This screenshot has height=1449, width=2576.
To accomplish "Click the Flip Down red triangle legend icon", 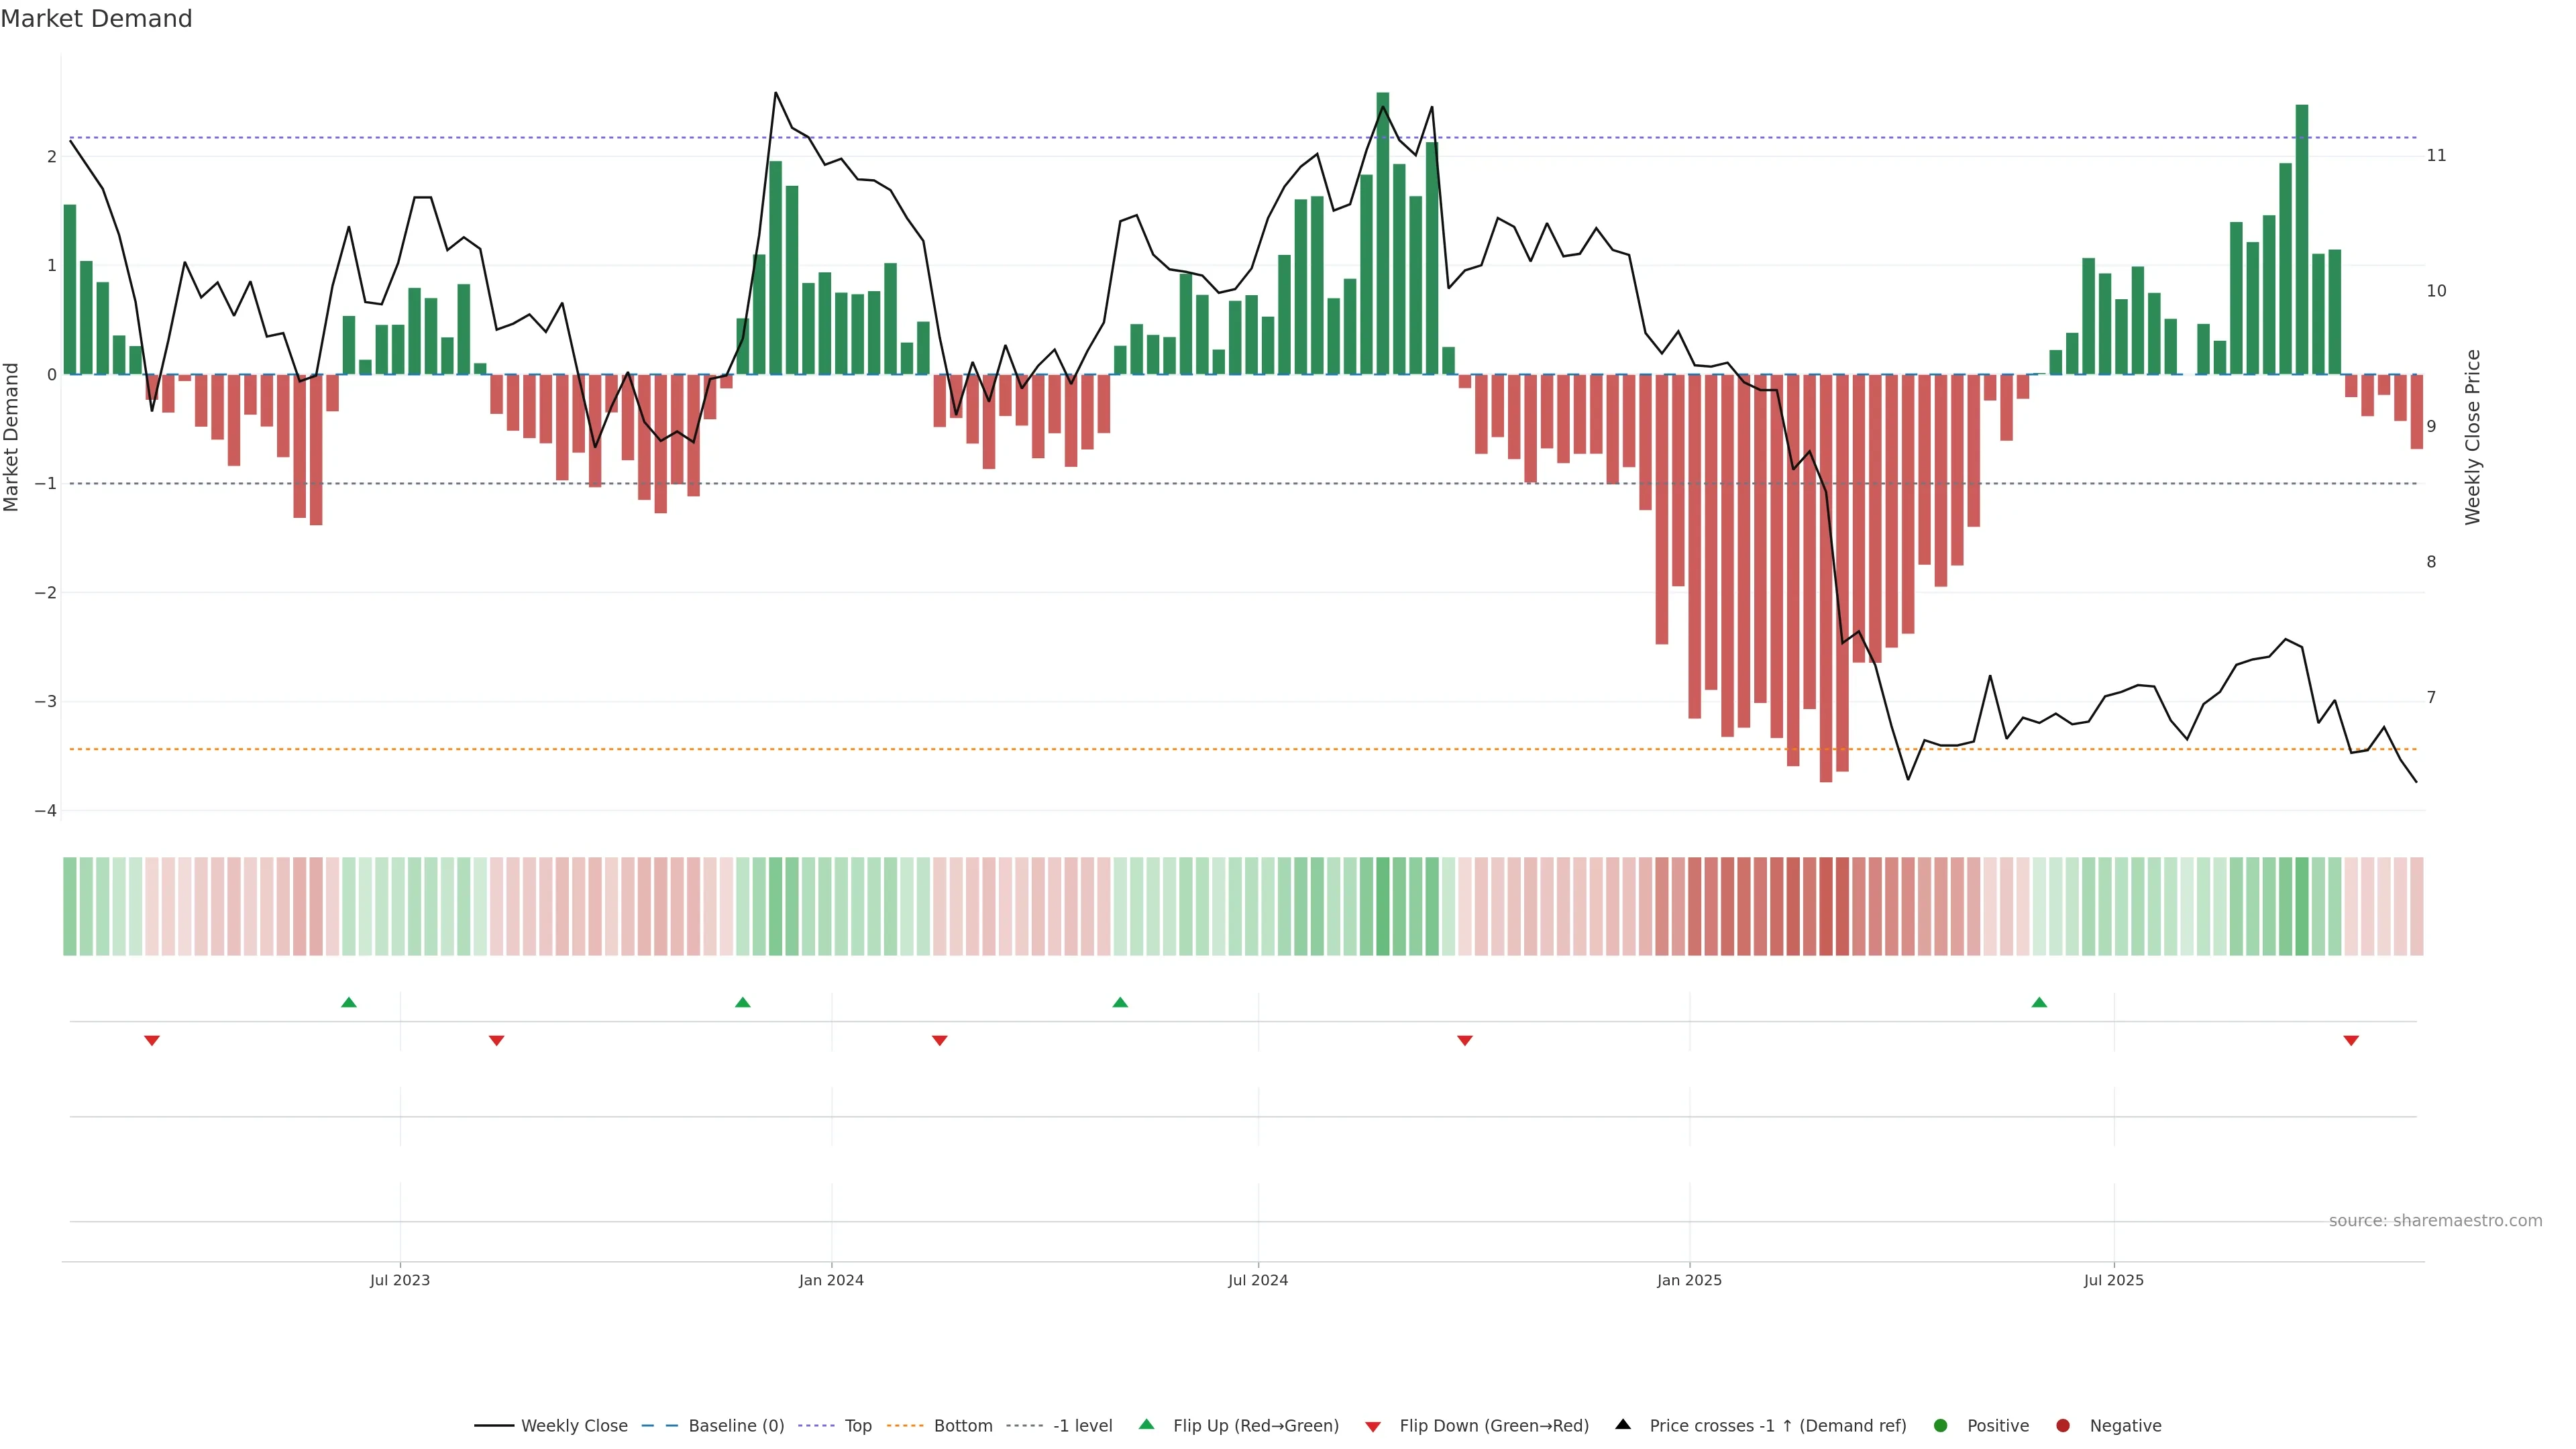I will pyautogui.click(x=1372, y=1426).
